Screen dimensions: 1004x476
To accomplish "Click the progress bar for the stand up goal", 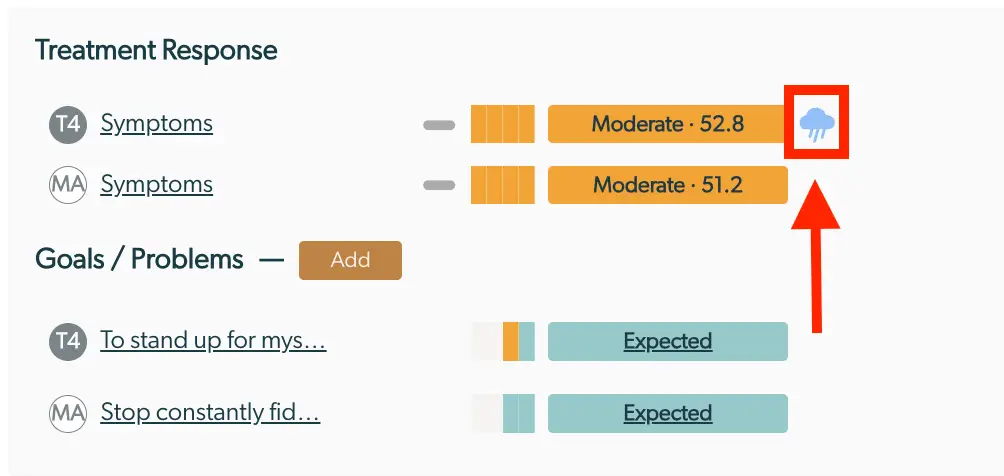I will [x=503, y=341].
